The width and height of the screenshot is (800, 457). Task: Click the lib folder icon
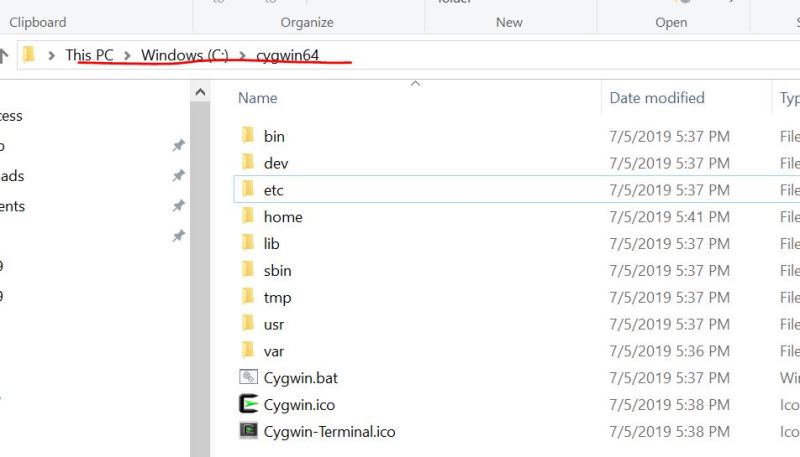point(248,243)
